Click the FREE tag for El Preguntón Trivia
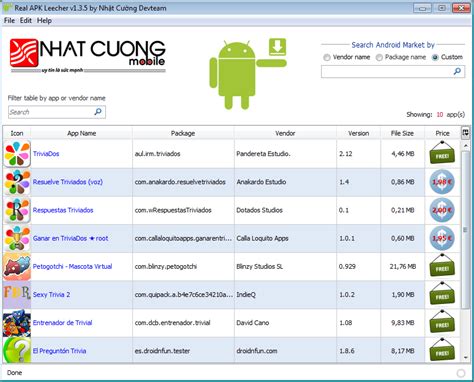 pos(442,350)
